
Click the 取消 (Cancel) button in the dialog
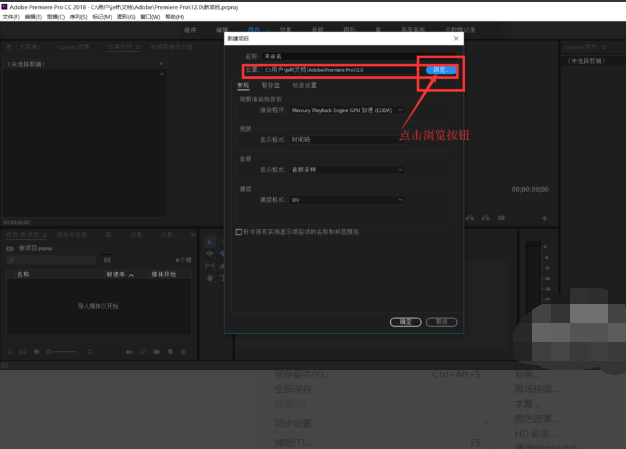441,322
